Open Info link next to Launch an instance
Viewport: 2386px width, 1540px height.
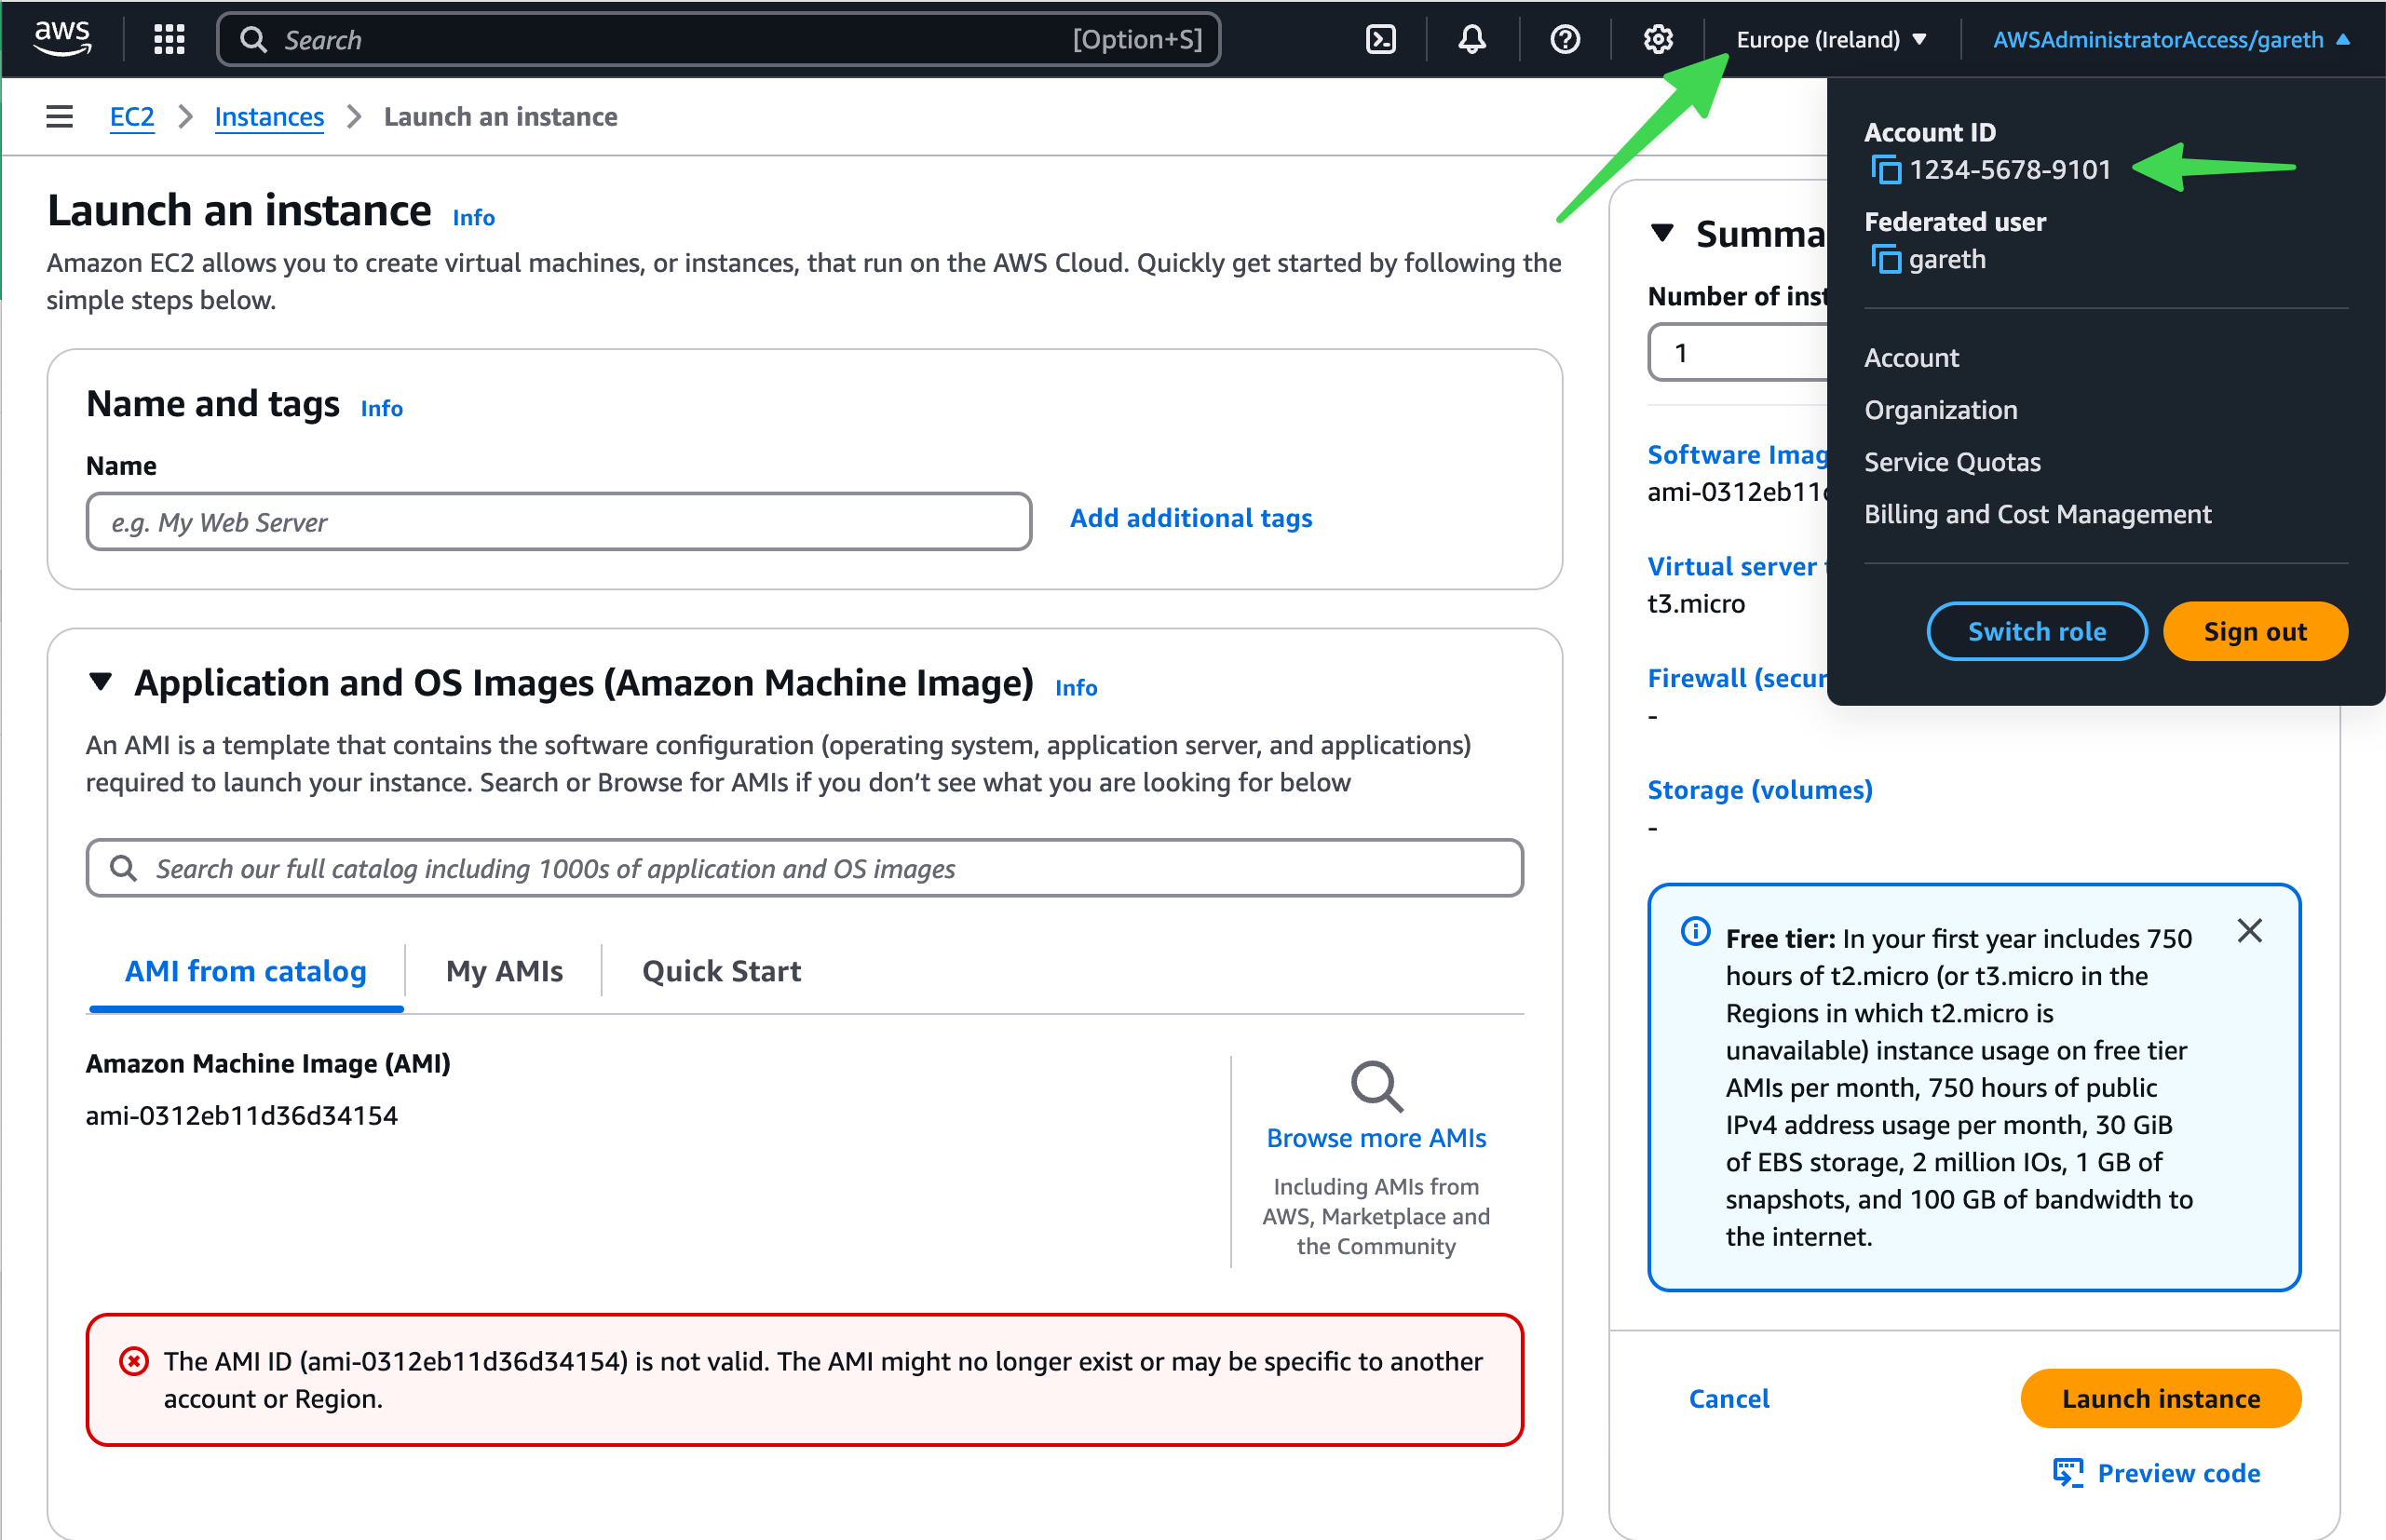[474, 217]
